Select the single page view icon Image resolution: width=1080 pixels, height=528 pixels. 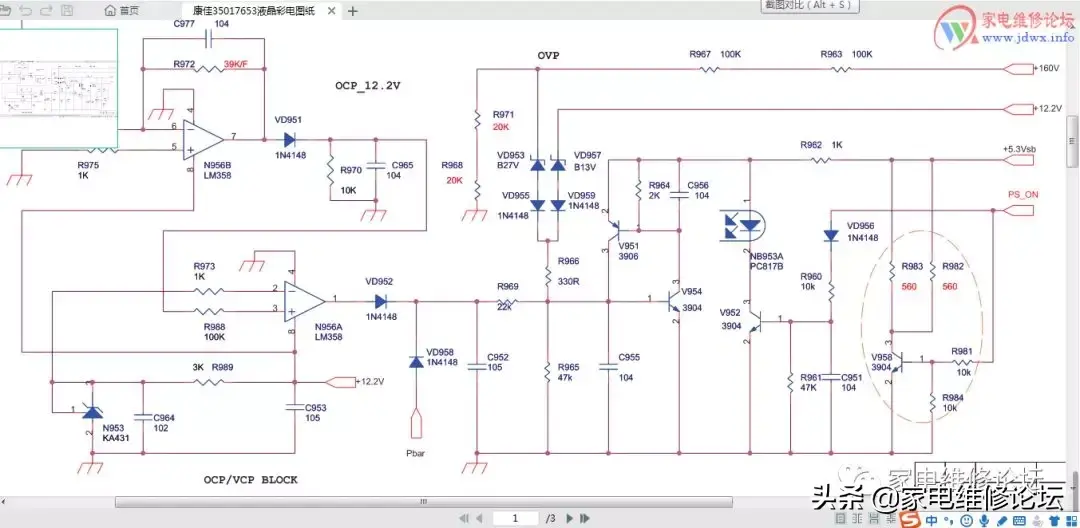(x=840, y=519)
